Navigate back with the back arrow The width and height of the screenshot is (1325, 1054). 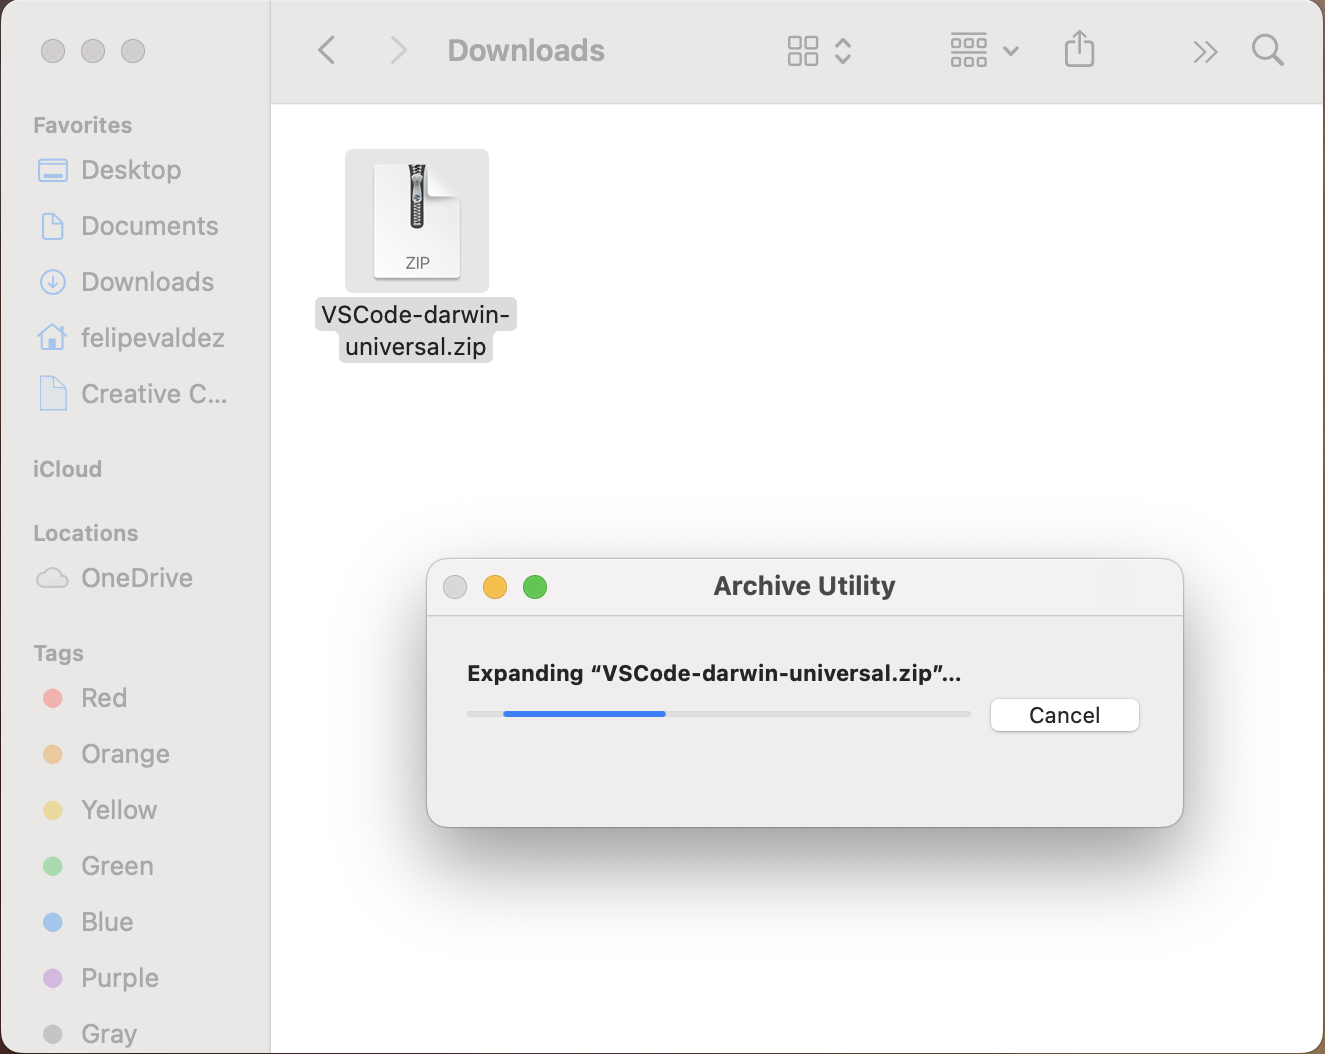click(325, 50)
